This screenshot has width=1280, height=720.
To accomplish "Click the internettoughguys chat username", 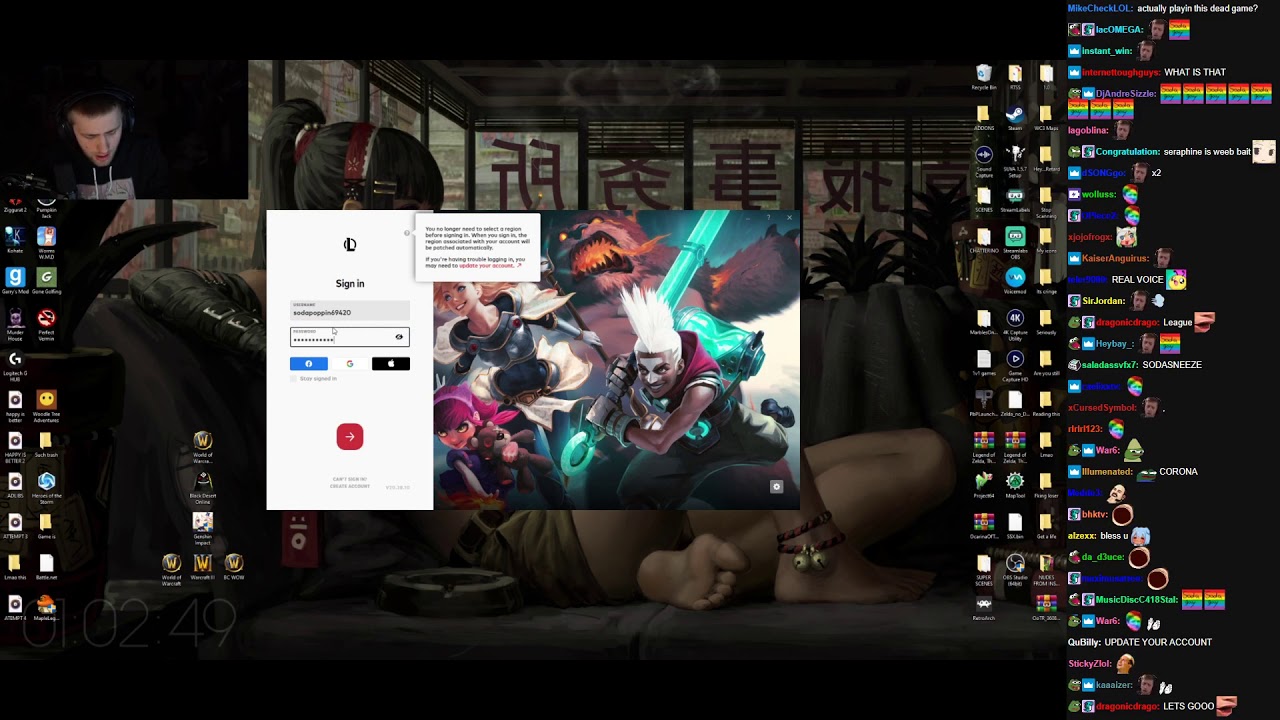I will [1120, 72].
